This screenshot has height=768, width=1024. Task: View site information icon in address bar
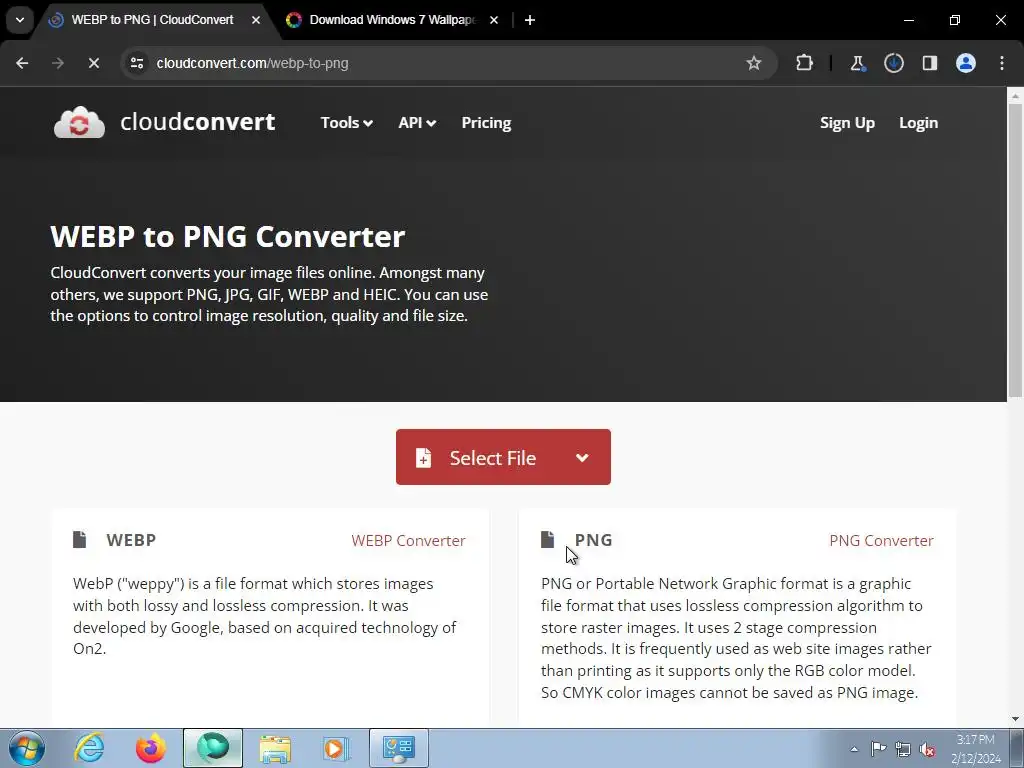click(137, 63)
